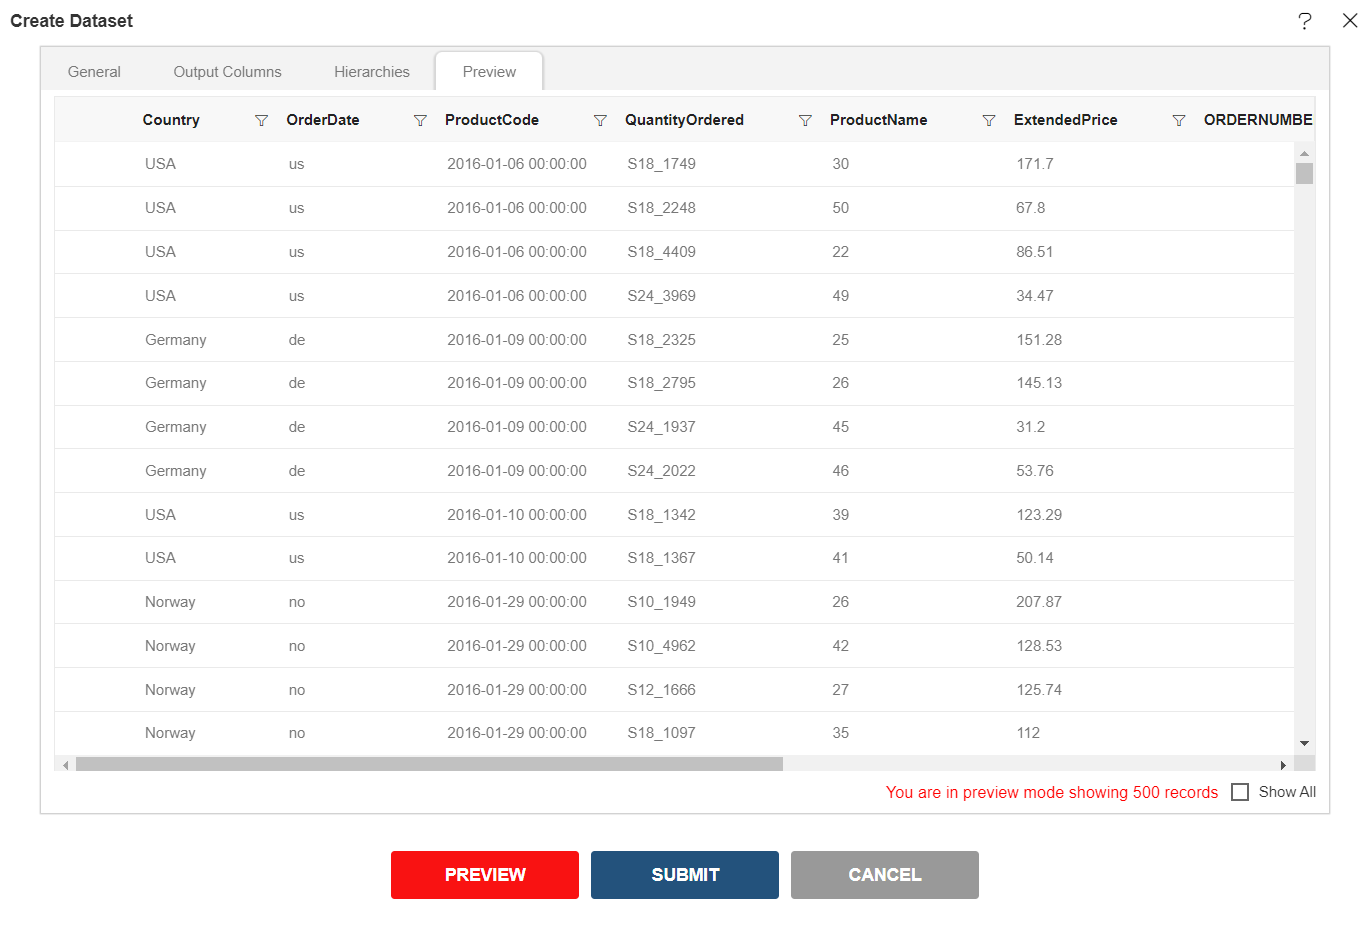The height and width of the screenshot is (936, 1371).
Task: Click the vertical scrollbar thumb
Action: [x=1304, y=174]
